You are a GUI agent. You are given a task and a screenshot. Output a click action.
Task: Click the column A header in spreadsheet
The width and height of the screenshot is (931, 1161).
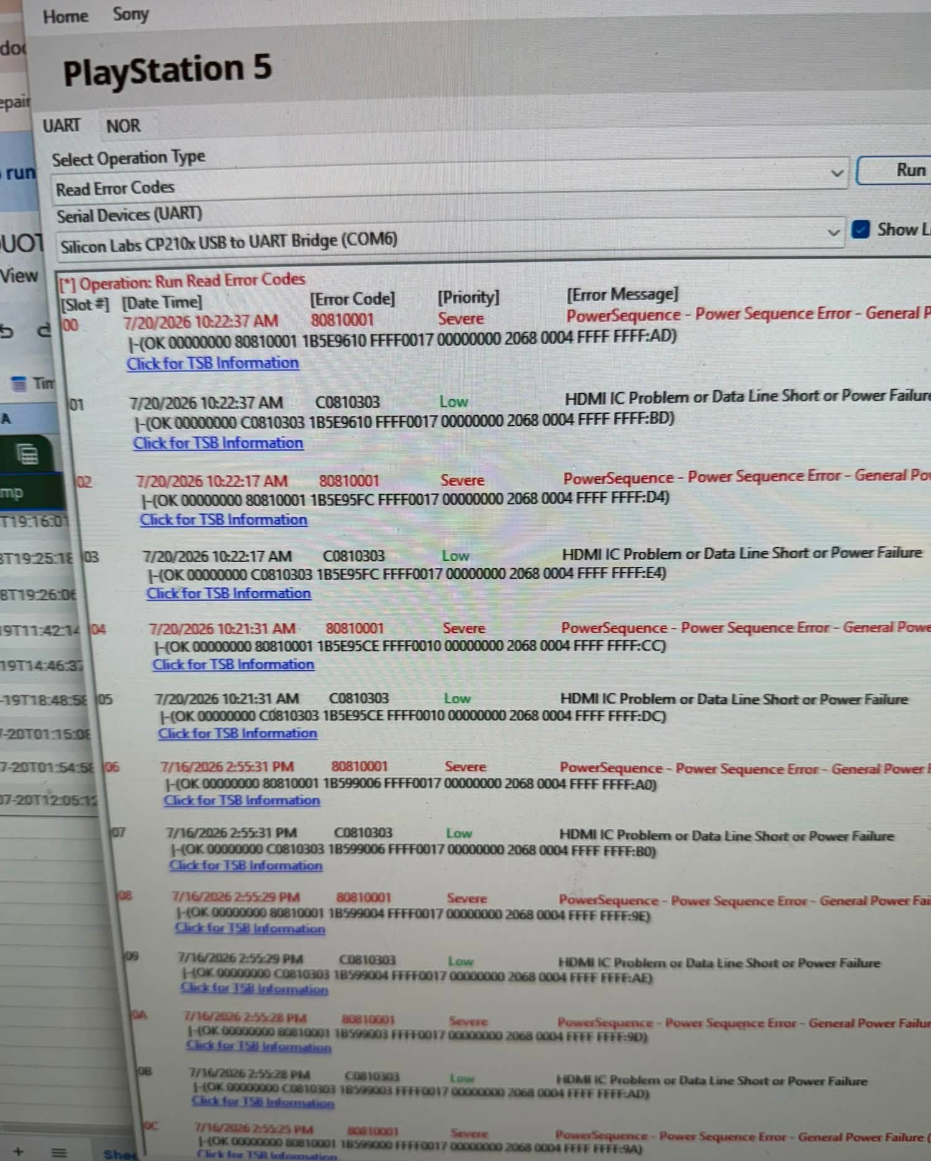click(6, 419)
